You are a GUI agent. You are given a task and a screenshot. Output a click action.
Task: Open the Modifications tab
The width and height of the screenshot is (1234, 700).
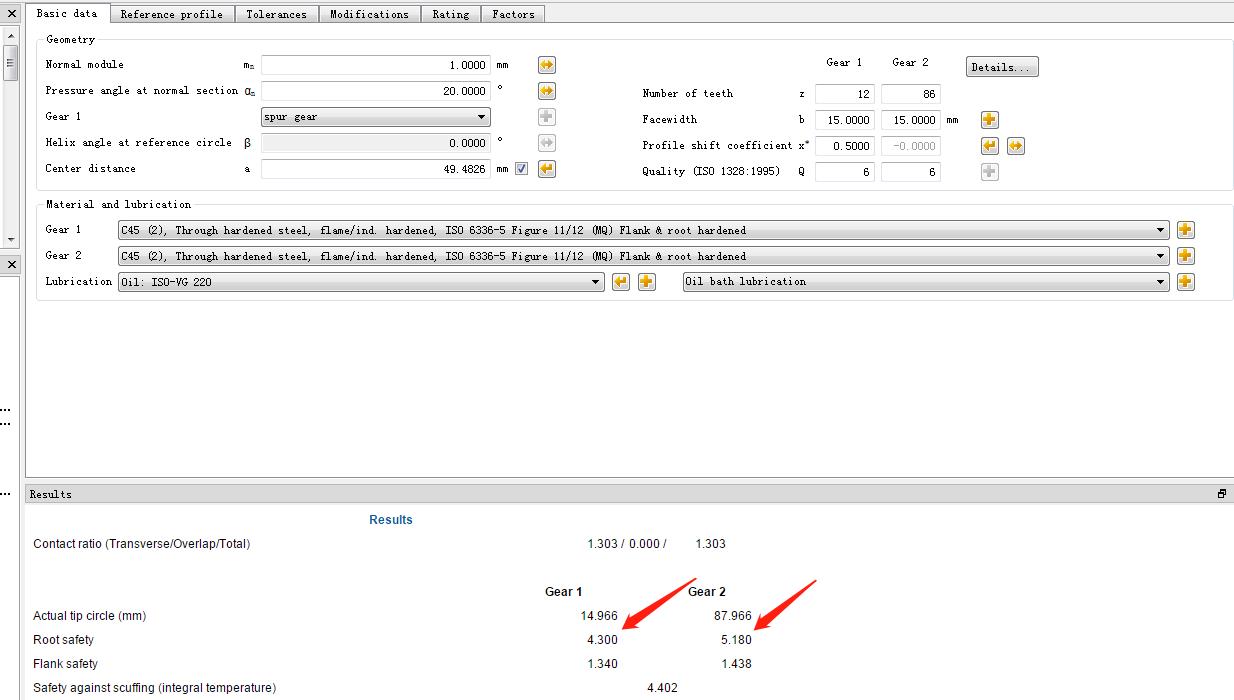coord(370,14)
